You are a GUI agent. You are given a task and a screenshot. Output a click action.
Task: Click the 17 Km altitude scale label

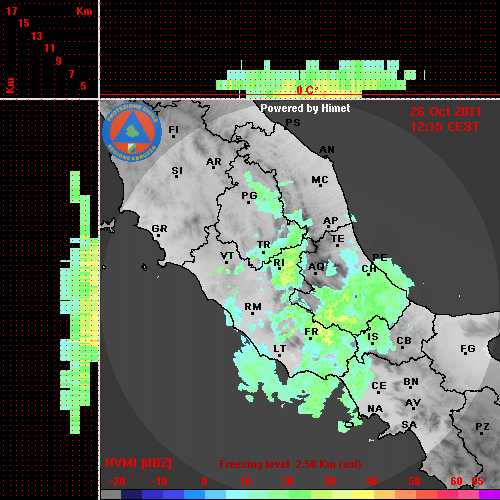pos(11,11)
